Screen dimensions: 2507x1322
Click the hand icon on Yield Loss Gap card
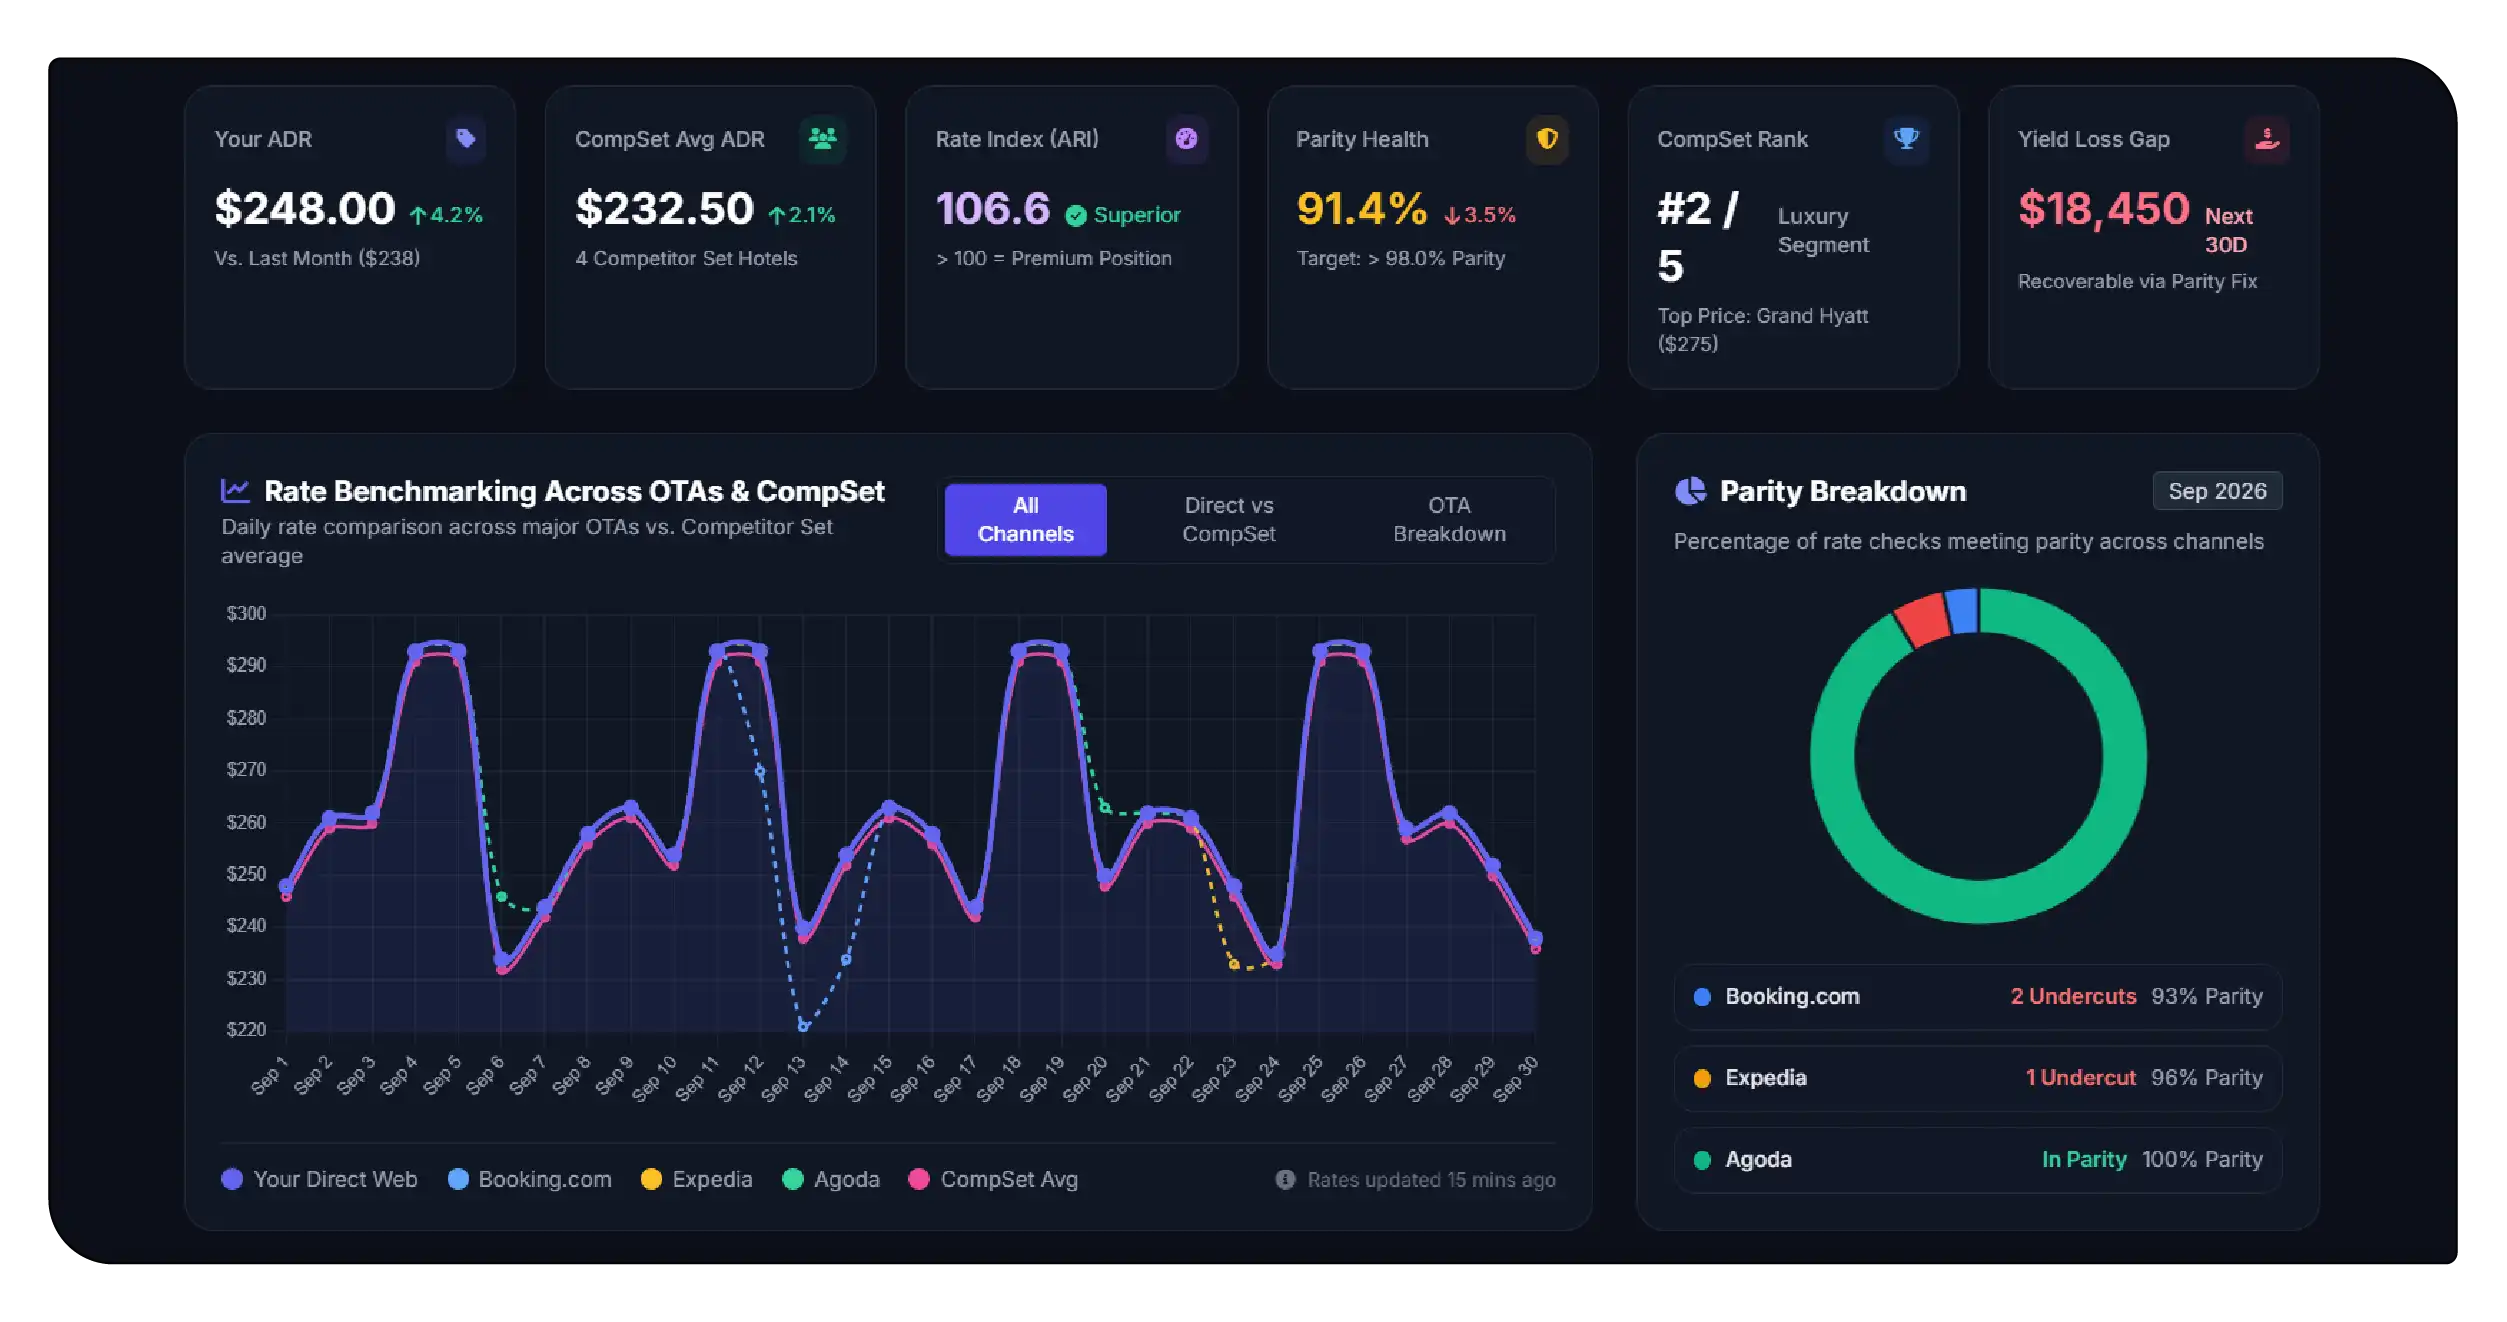click(x=2267, y=138)
